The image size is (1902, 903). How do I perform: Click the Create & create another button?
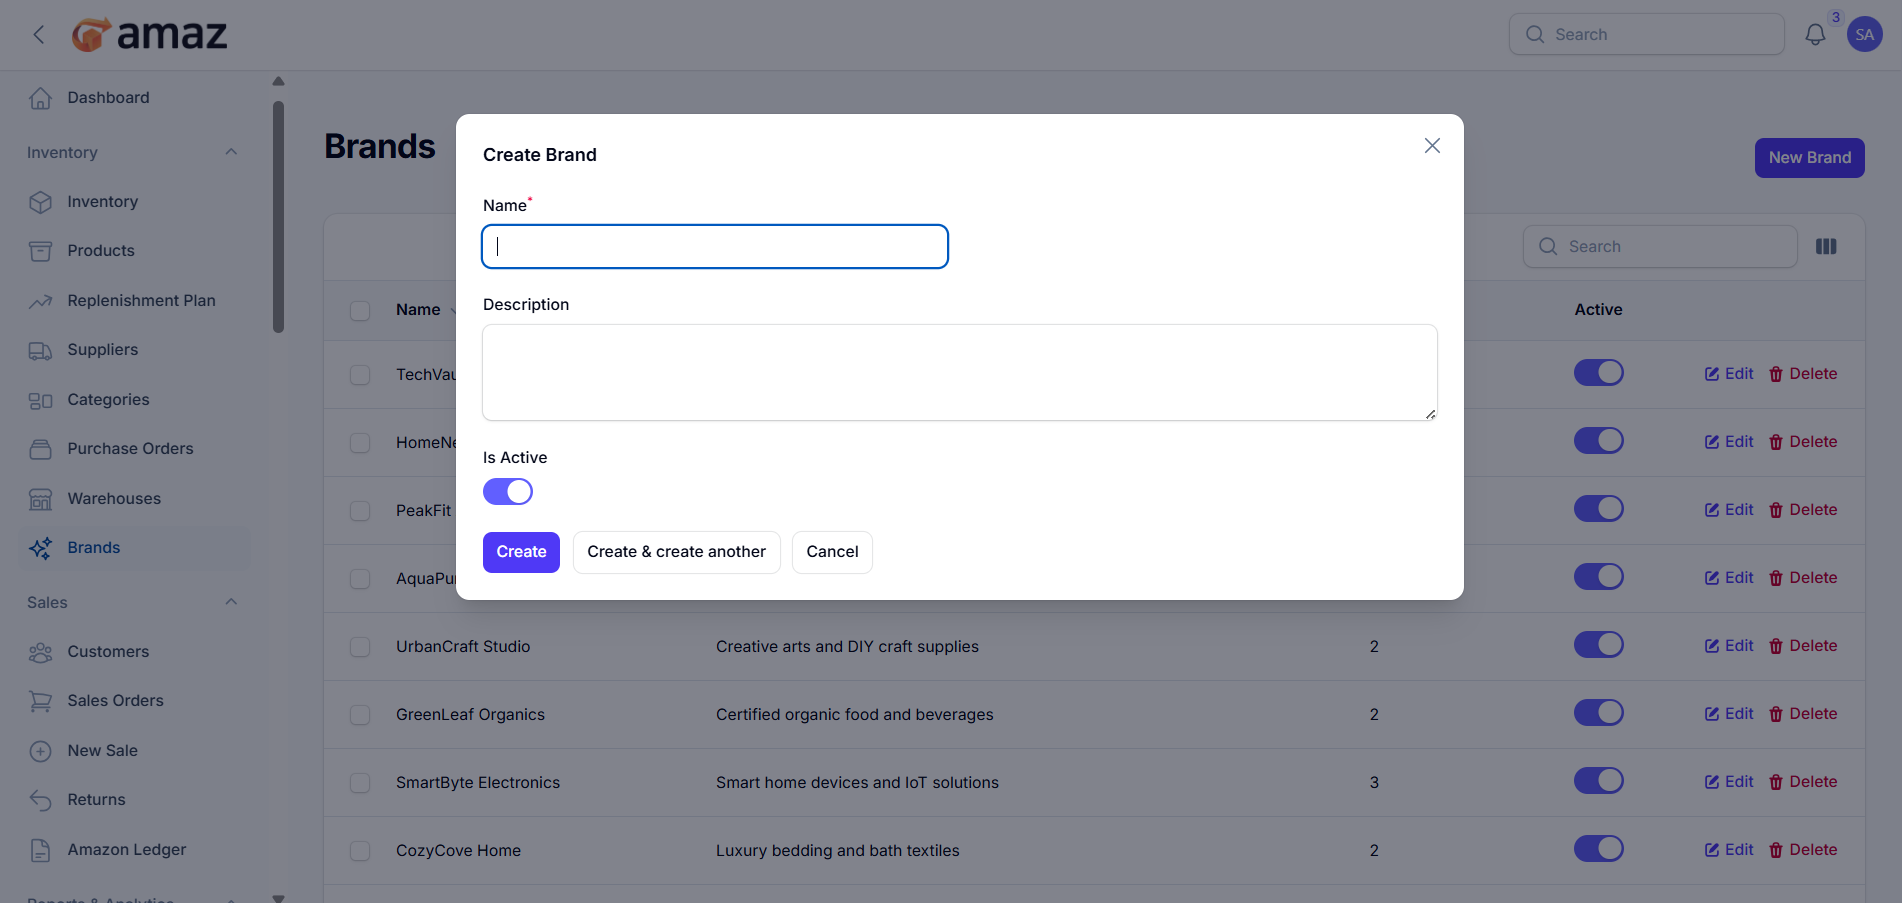tap(676, 552)
